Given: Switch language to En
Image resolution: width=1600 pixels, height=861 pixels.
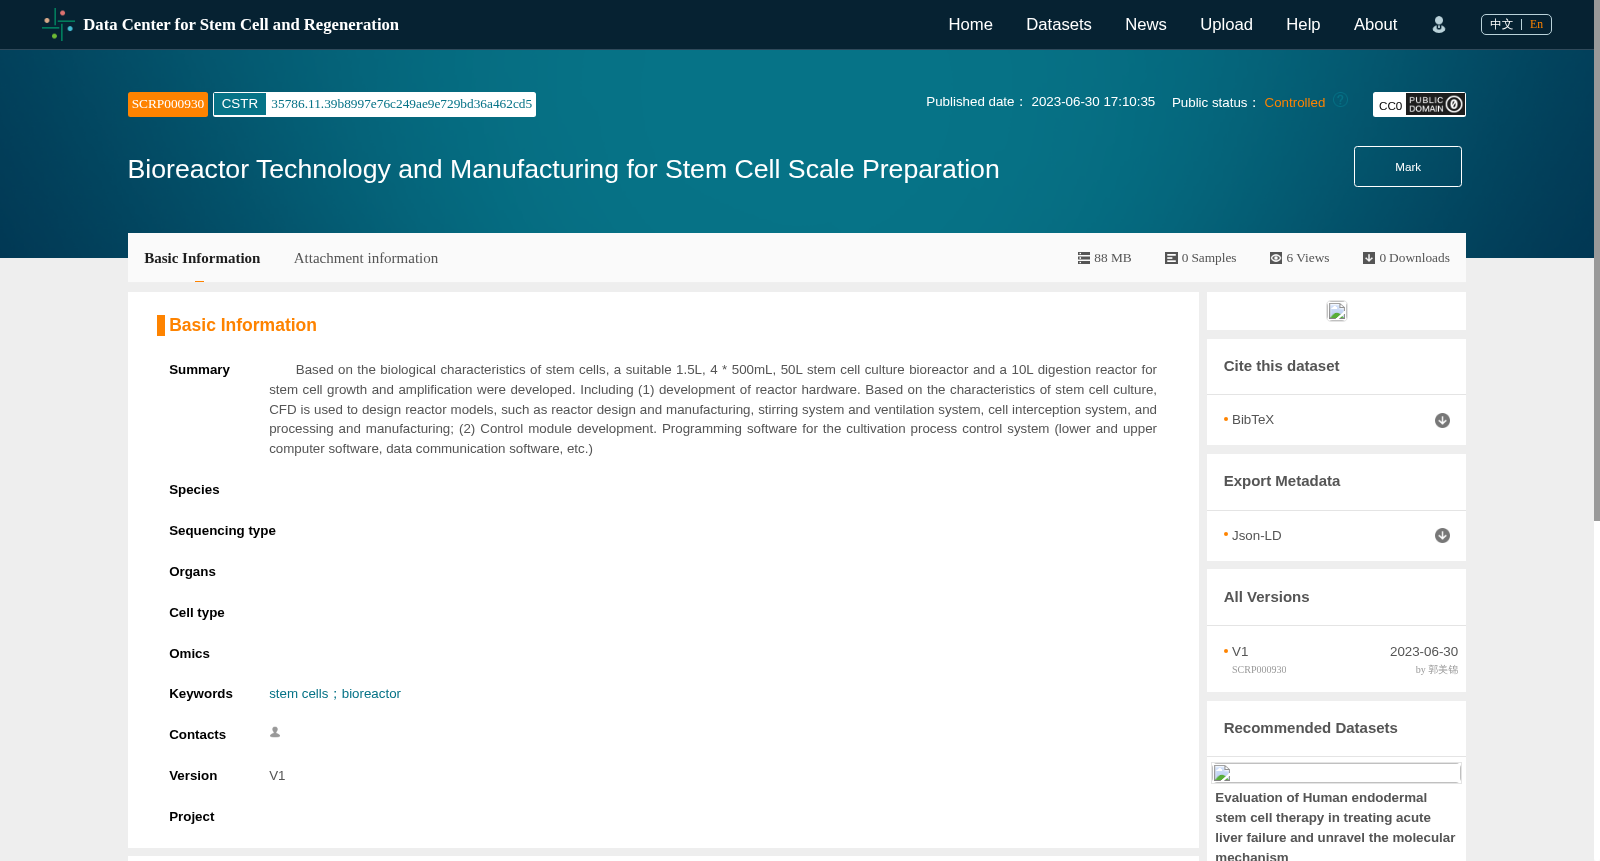Looking at the screenshot, I should 1536,24.
